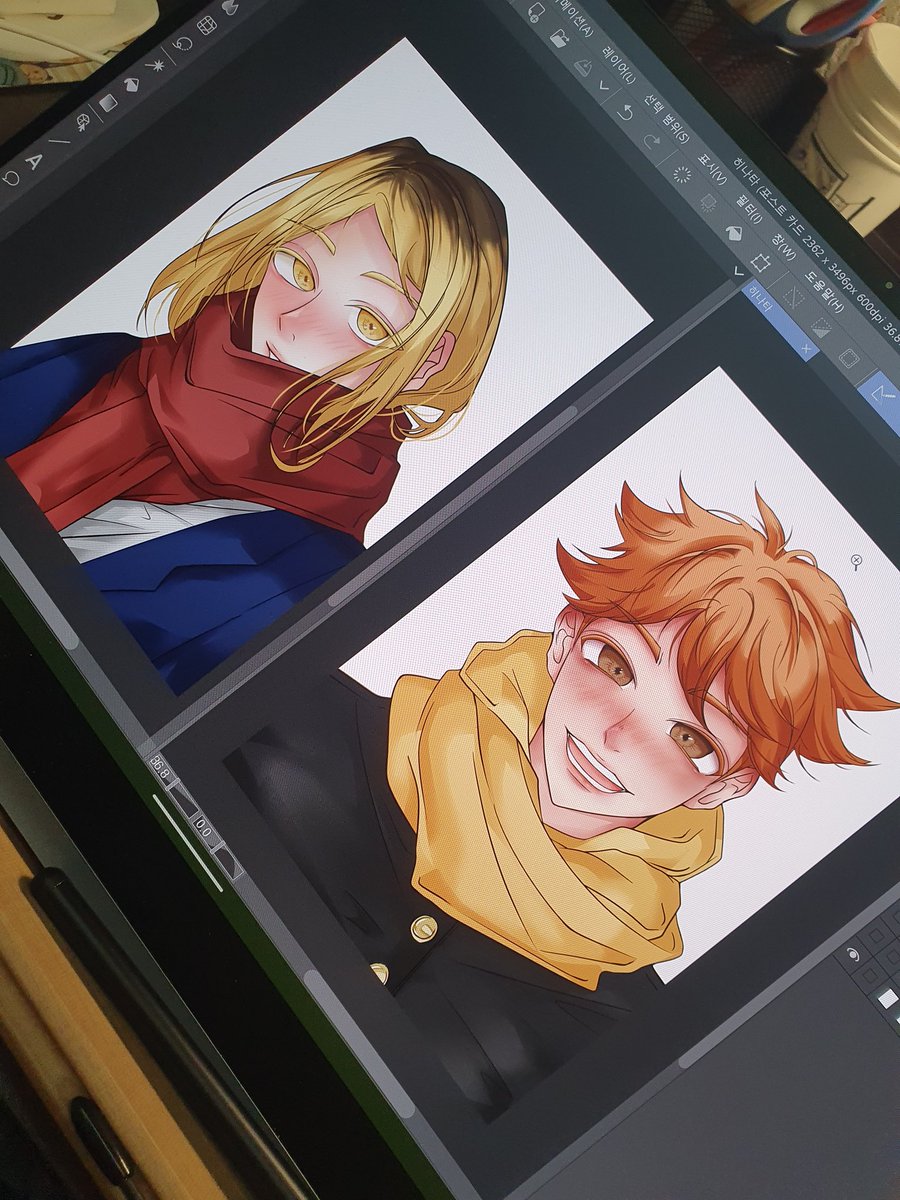Select the straight line Figure tool

pos(60,143)
